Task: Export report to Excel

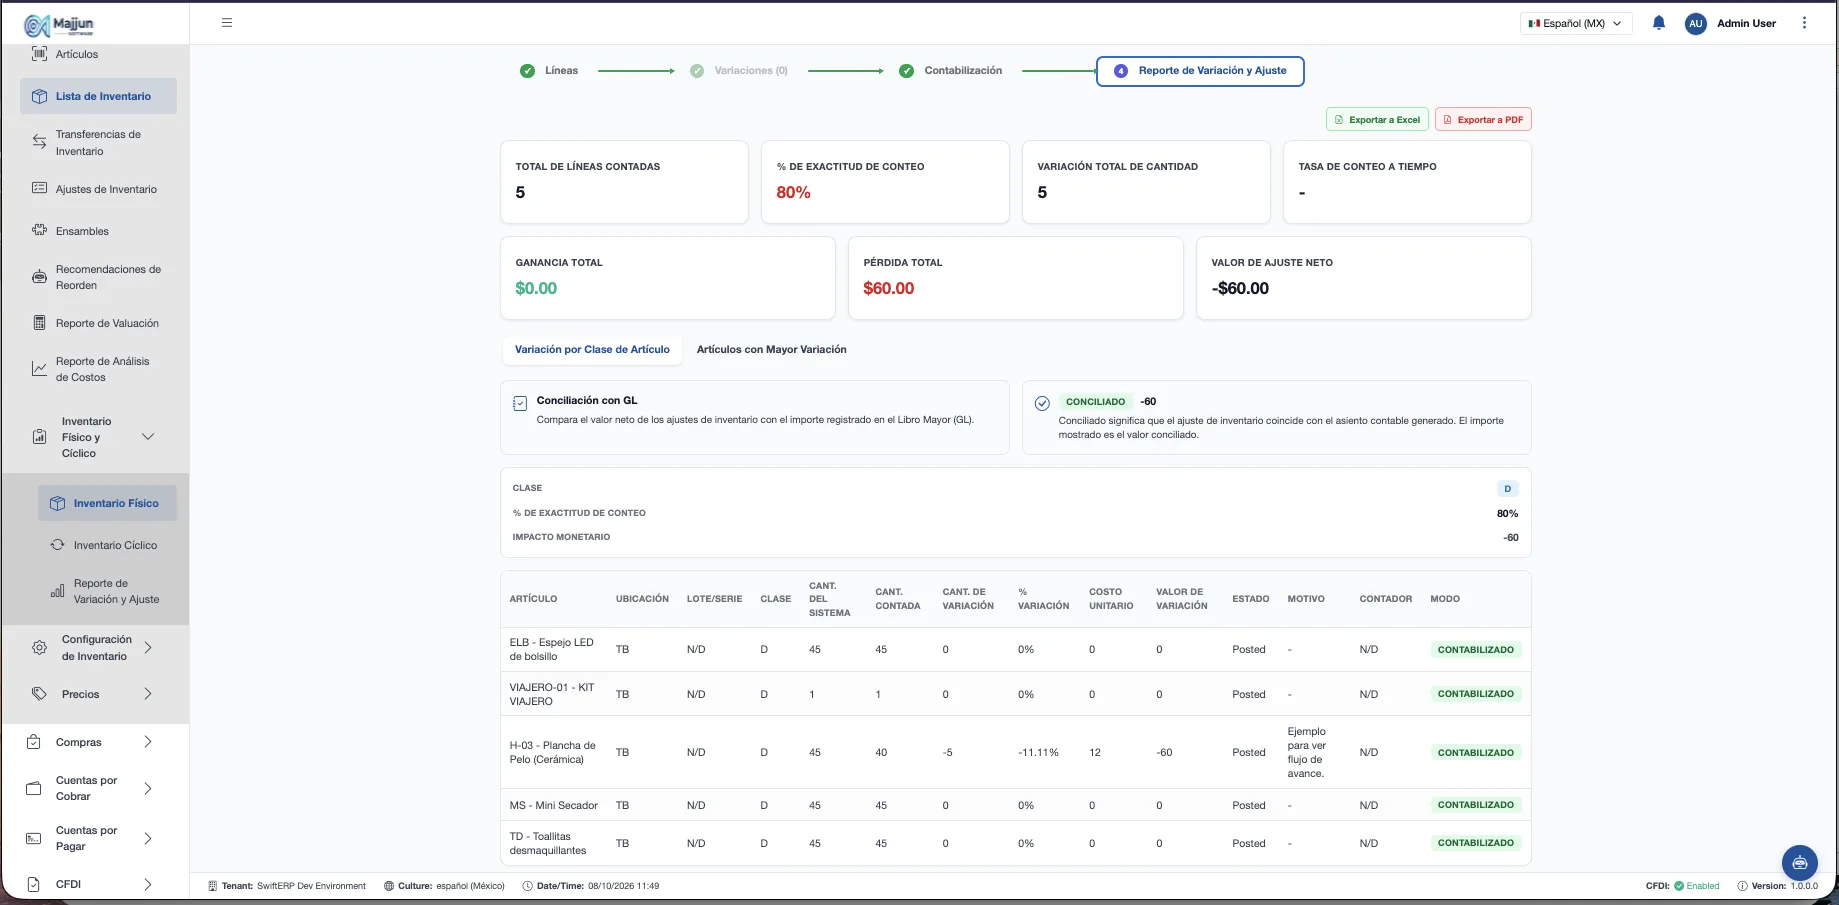Action: tap(1377, 119)
